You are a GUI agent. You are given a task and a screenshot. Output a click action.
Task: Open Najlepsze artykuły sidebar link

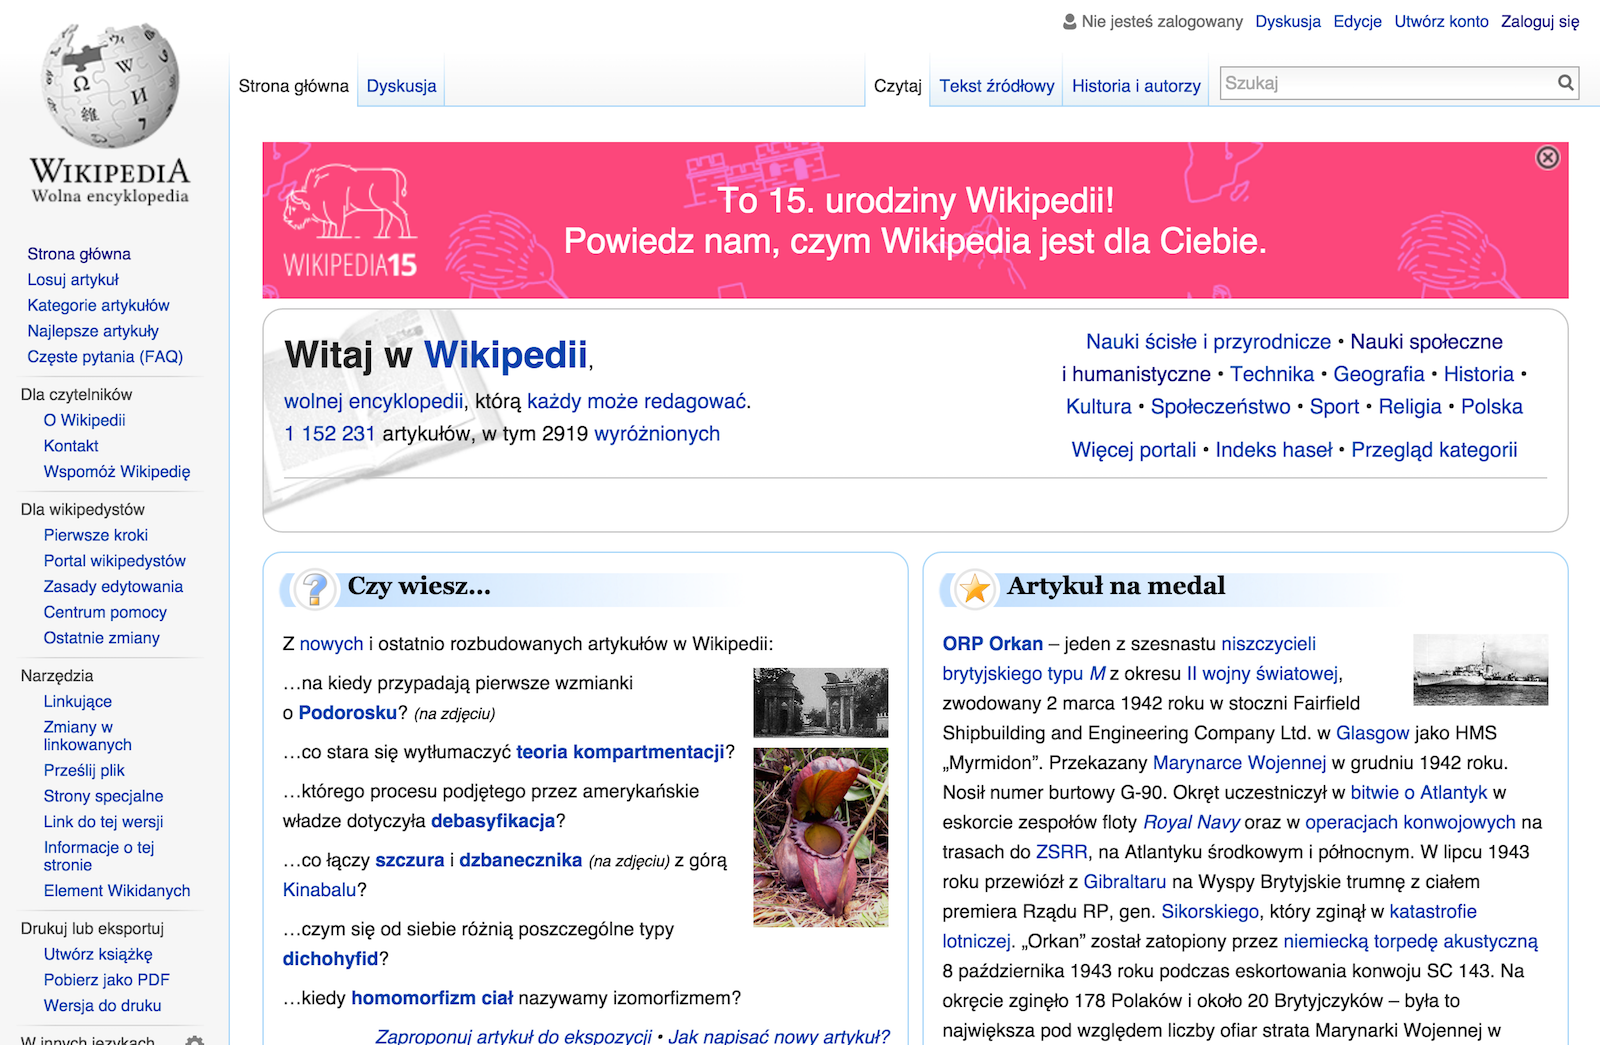[x=93, y=331]
